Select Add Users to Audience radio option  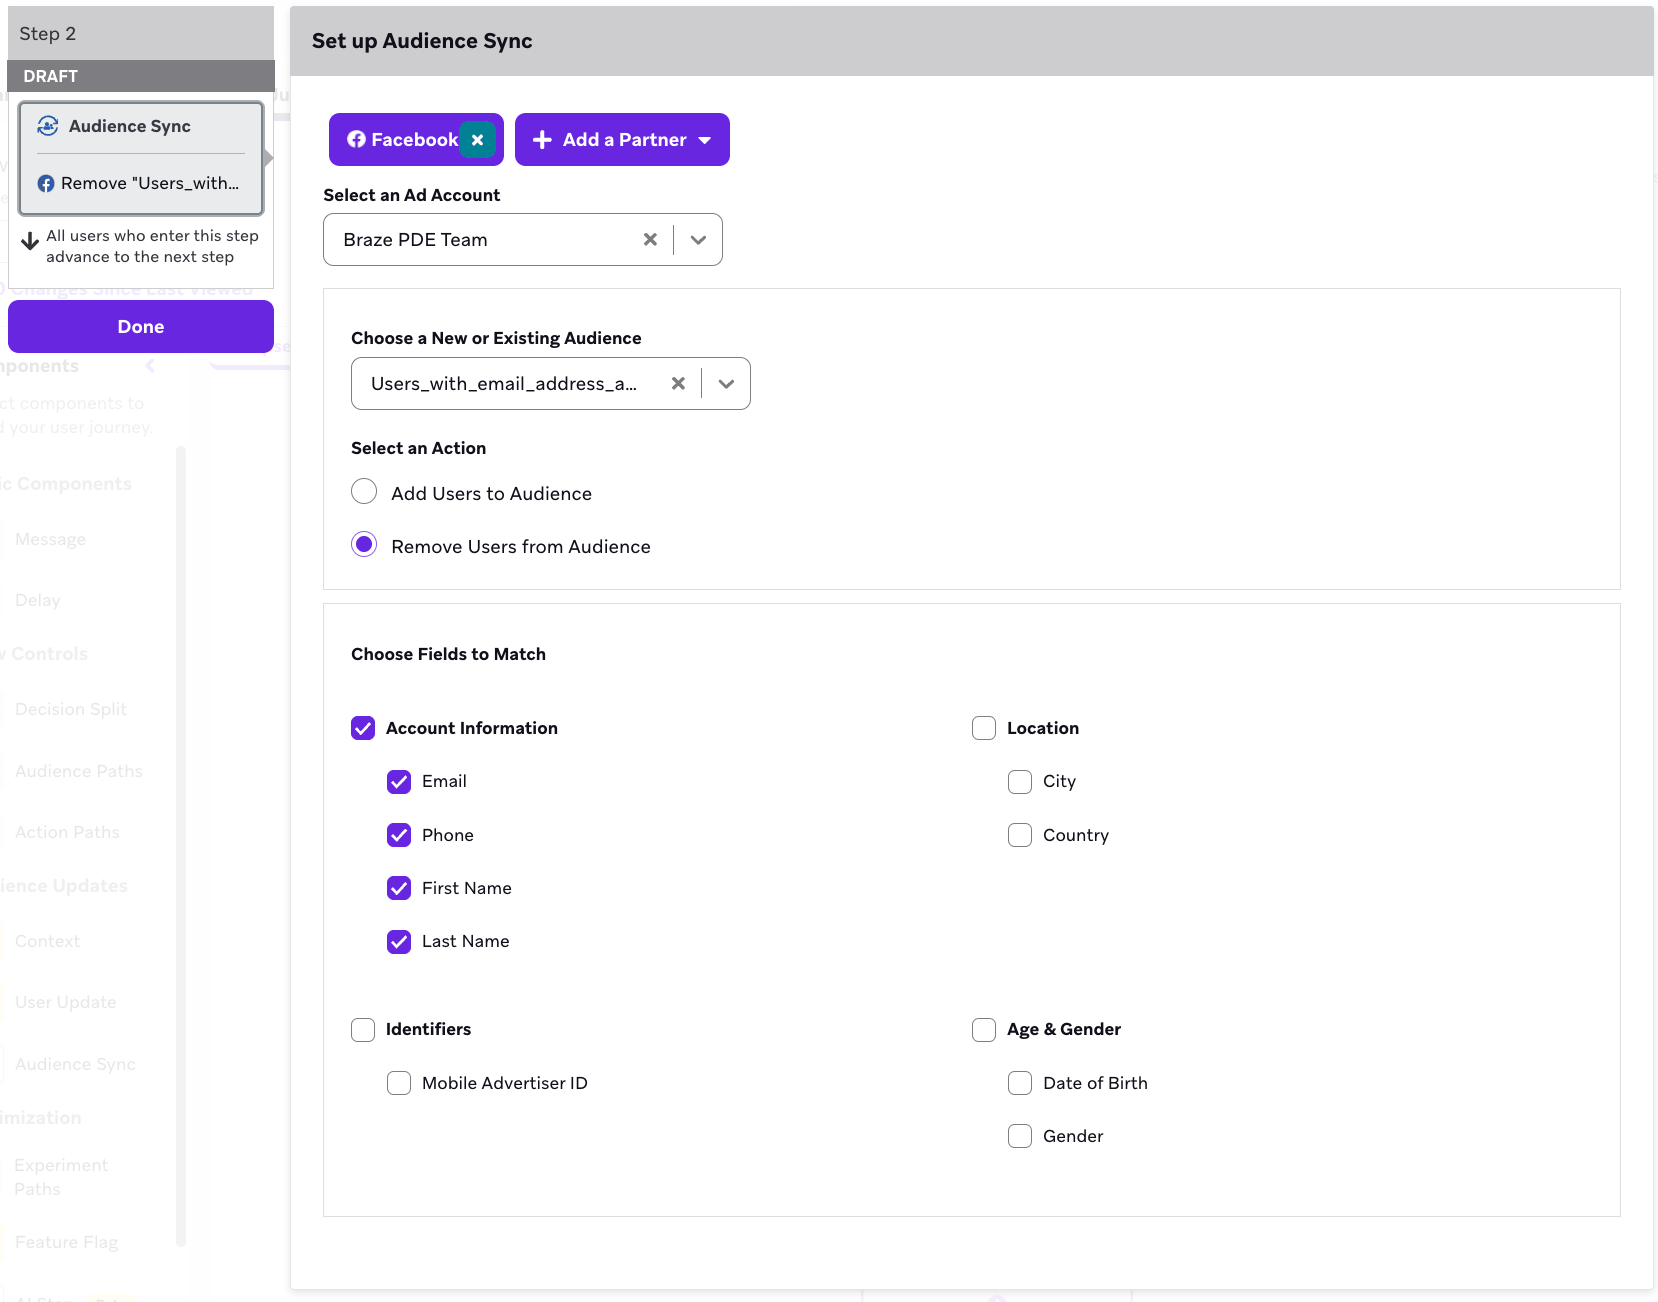click(x=364, y=492)
